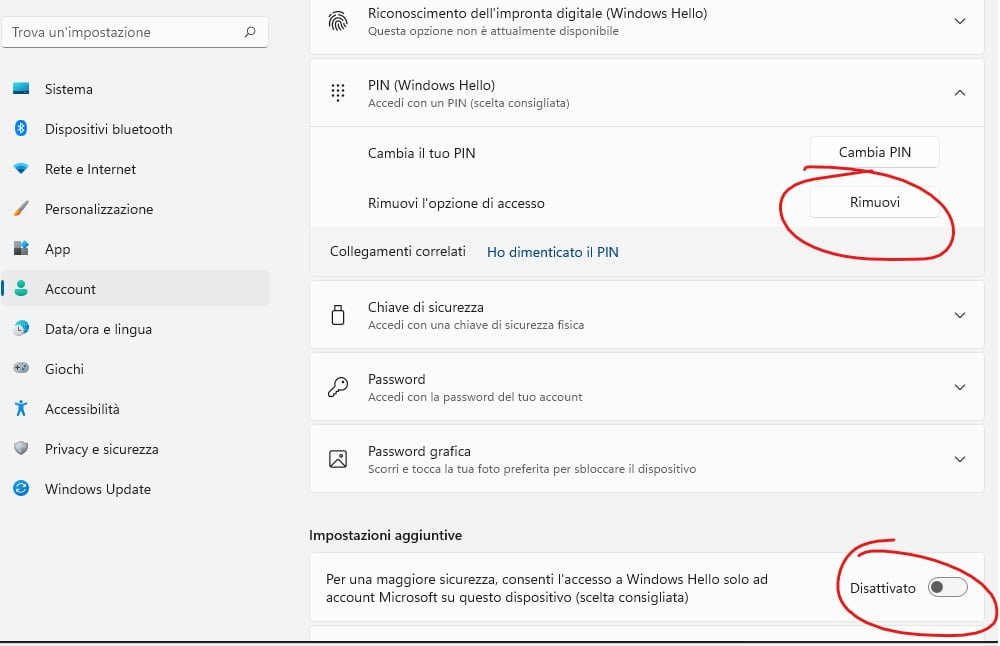This screenshot has height=646, width=1000.
Task: Open Sistema settings
Action: coord(135,89)
